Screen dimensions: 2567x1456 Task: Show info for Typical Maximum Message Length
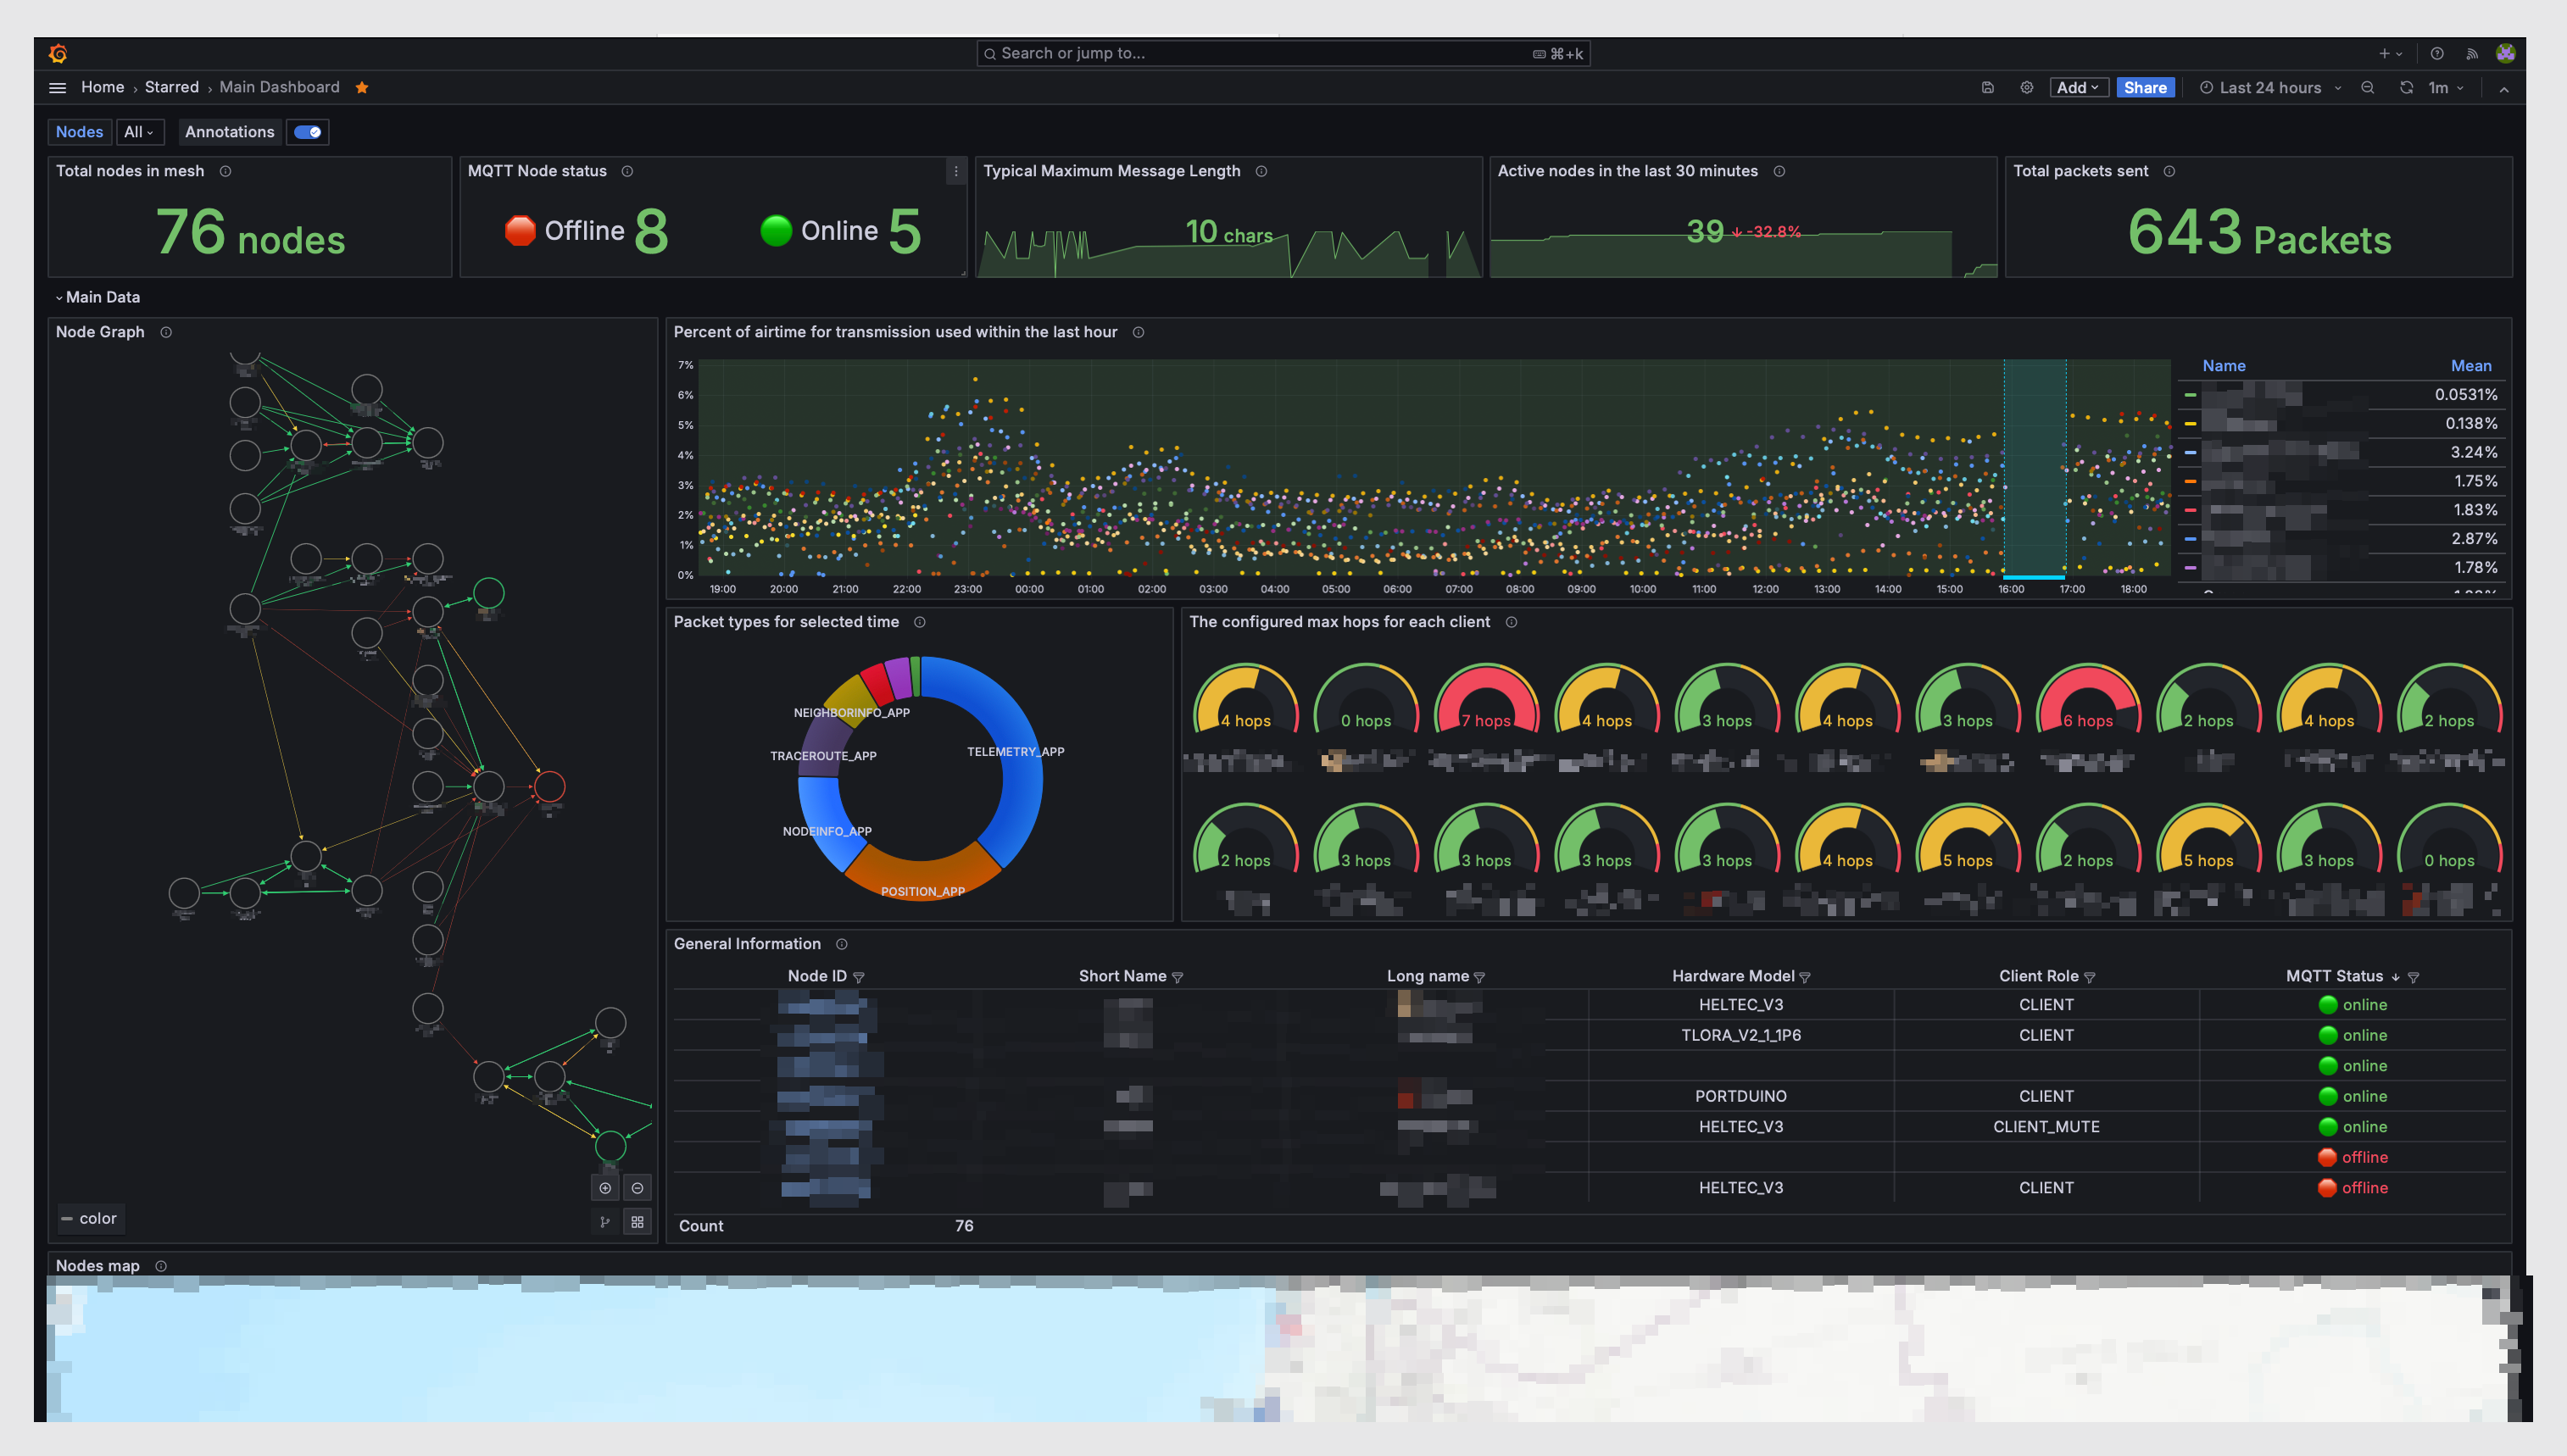(1262, 171)
